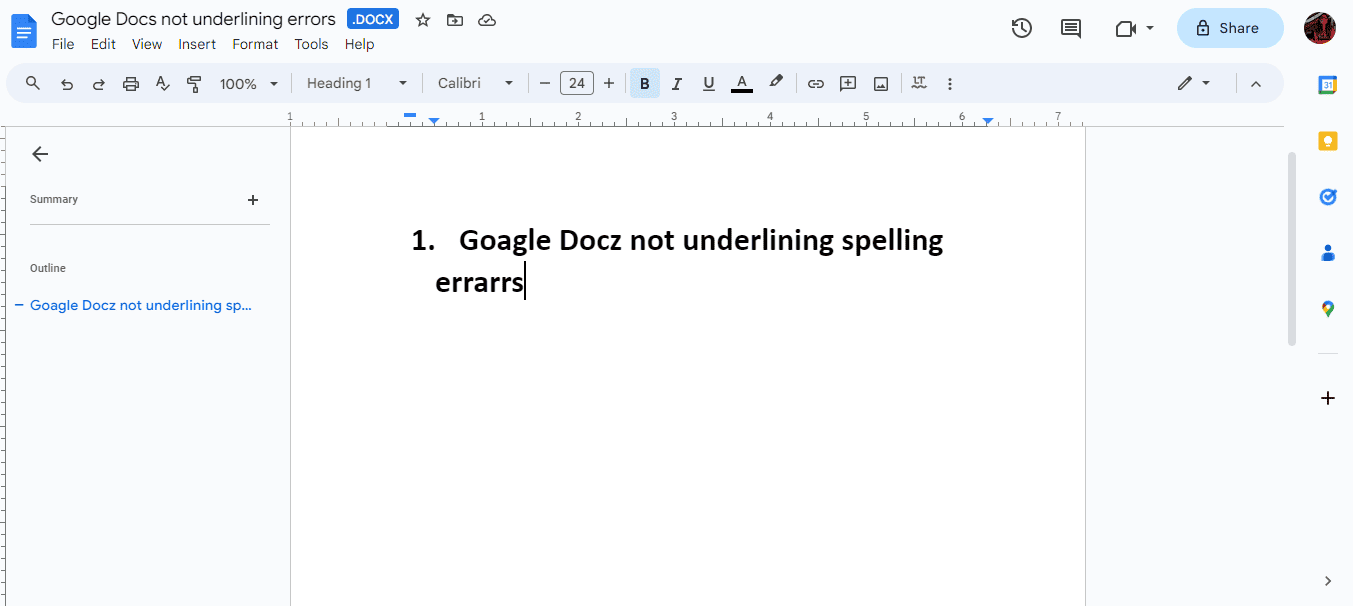Apply underline formatting
Viewport: 1353px width, 606px height.
coord(708,83)
